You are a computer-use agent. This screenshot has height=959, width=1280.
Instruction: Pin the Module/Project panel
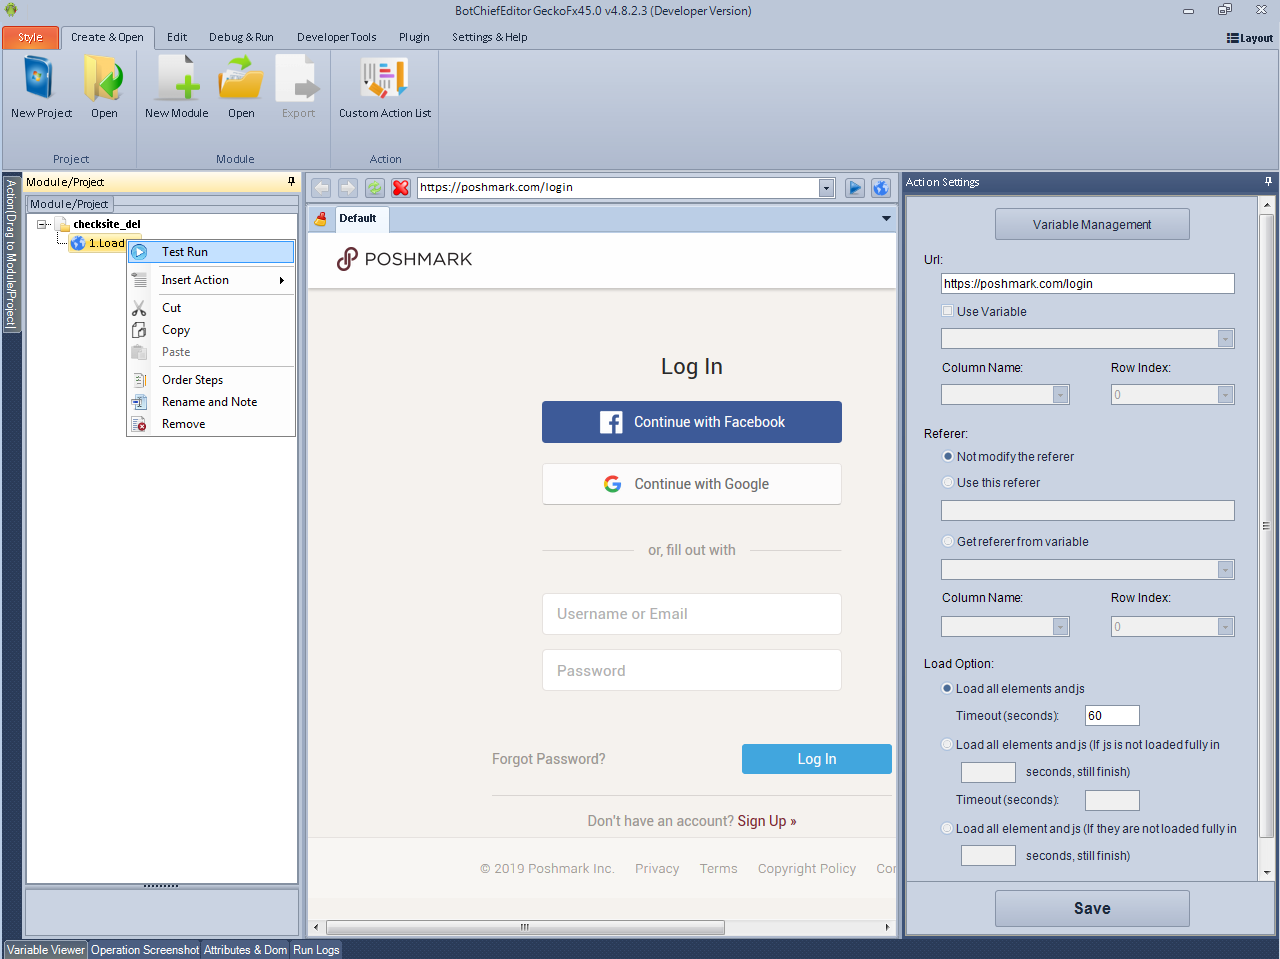pyautogui.click(x=291, y=182)
